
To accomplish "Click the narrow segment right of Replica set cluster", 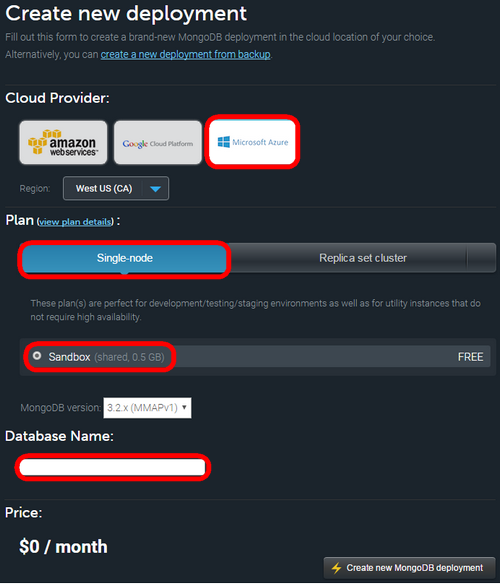I will click(x=481, y=258).
